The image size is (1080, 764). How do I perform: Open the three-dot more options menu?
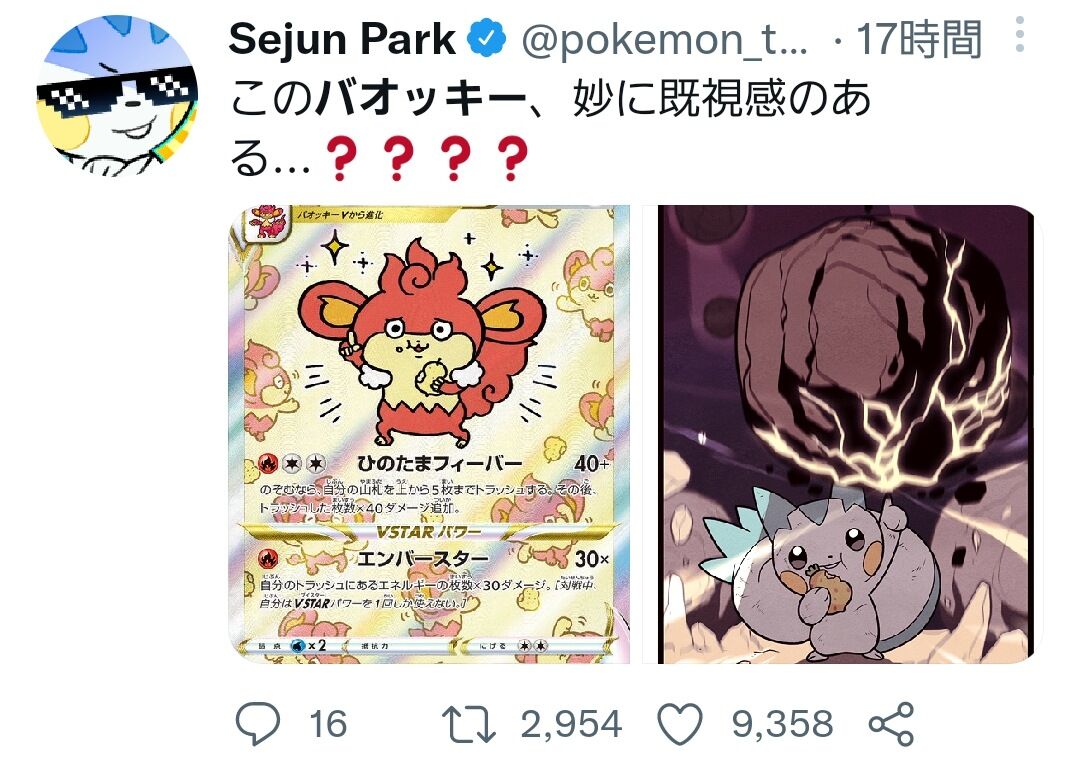coord(1020,34)
